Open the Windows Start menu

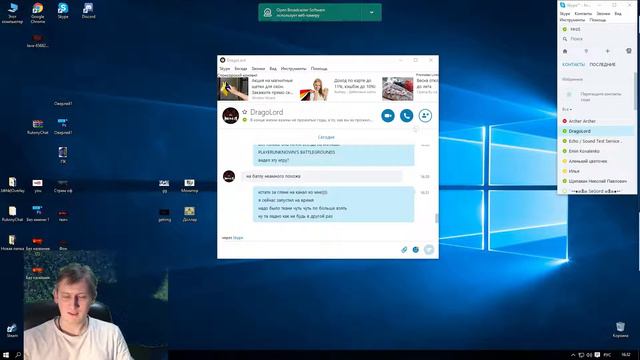pyautogui.click(x=6, y=355)
